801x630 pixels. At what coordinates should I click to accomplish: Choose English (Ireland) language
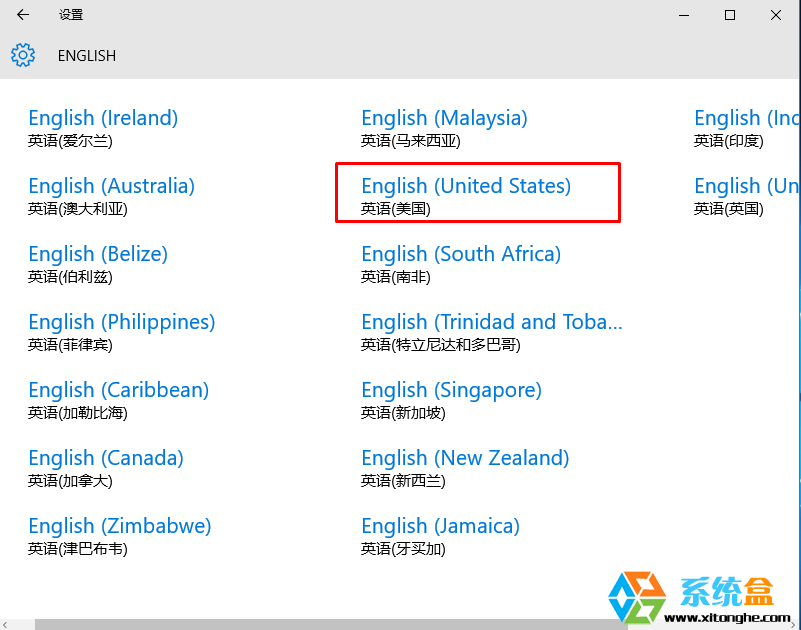point(103,127)
